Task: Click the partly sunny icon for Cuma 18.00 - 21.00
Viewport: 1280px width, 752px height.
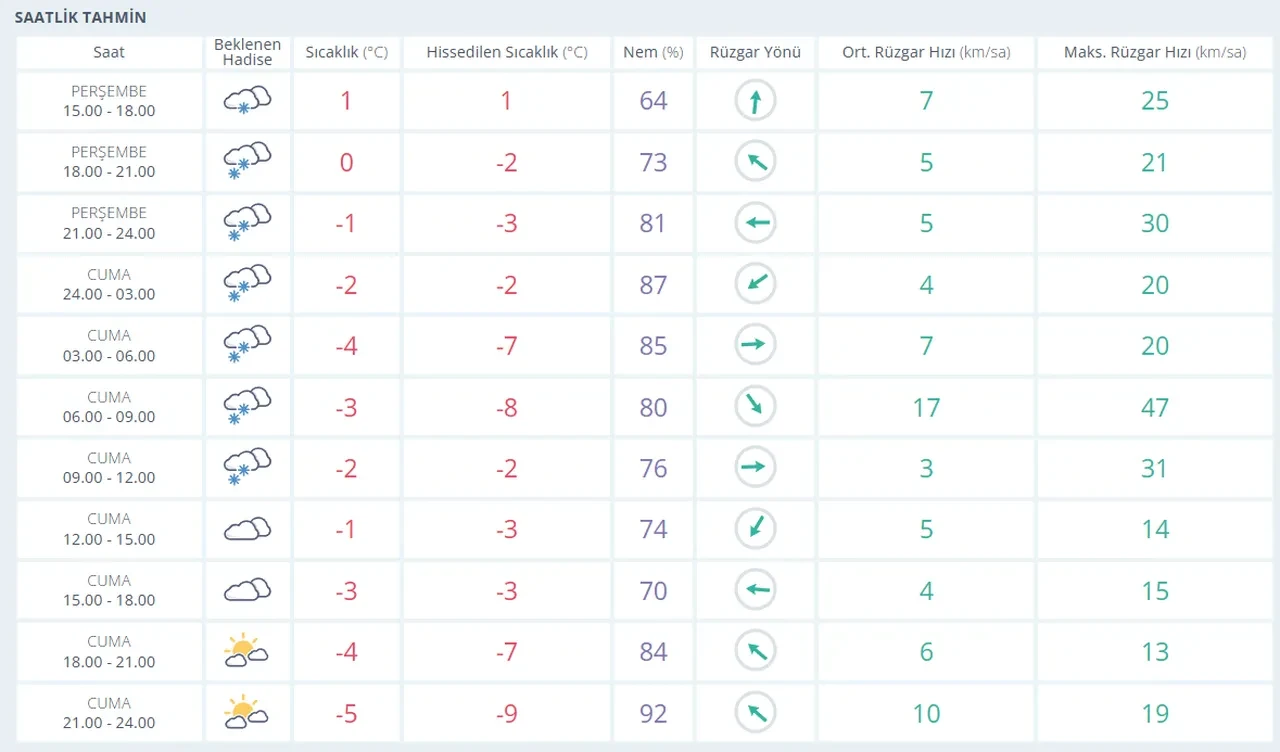Action: [247, 651]
